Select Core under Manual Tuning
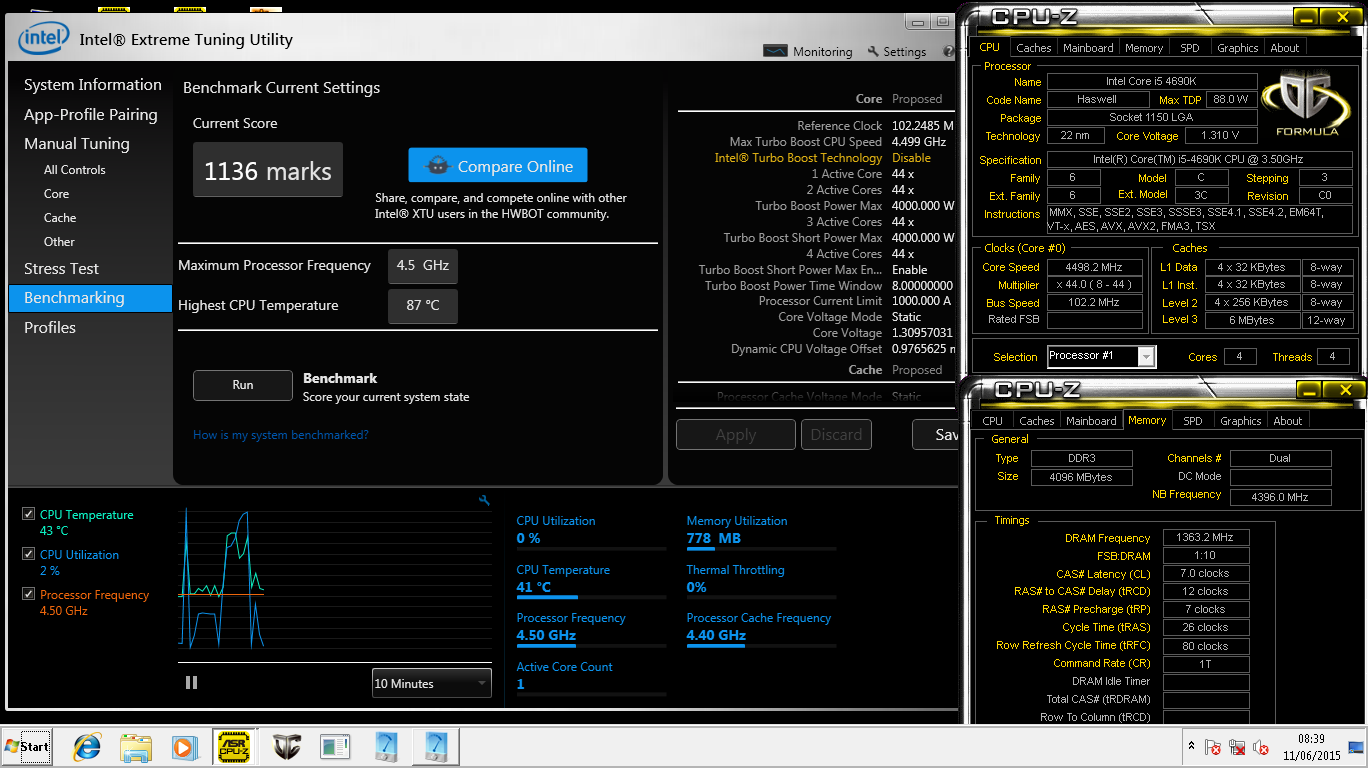 click(57, 193)
